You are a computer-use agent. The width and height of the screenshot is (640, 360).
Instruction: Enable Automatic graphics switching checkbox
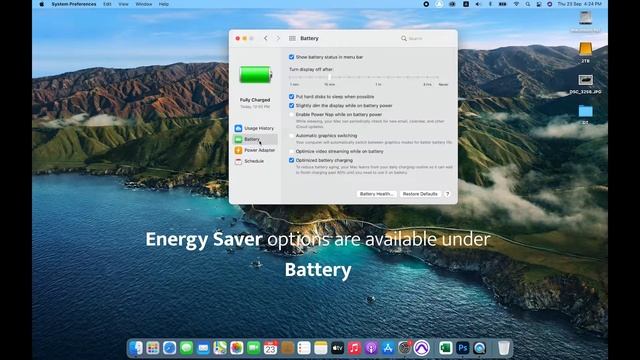291,136
